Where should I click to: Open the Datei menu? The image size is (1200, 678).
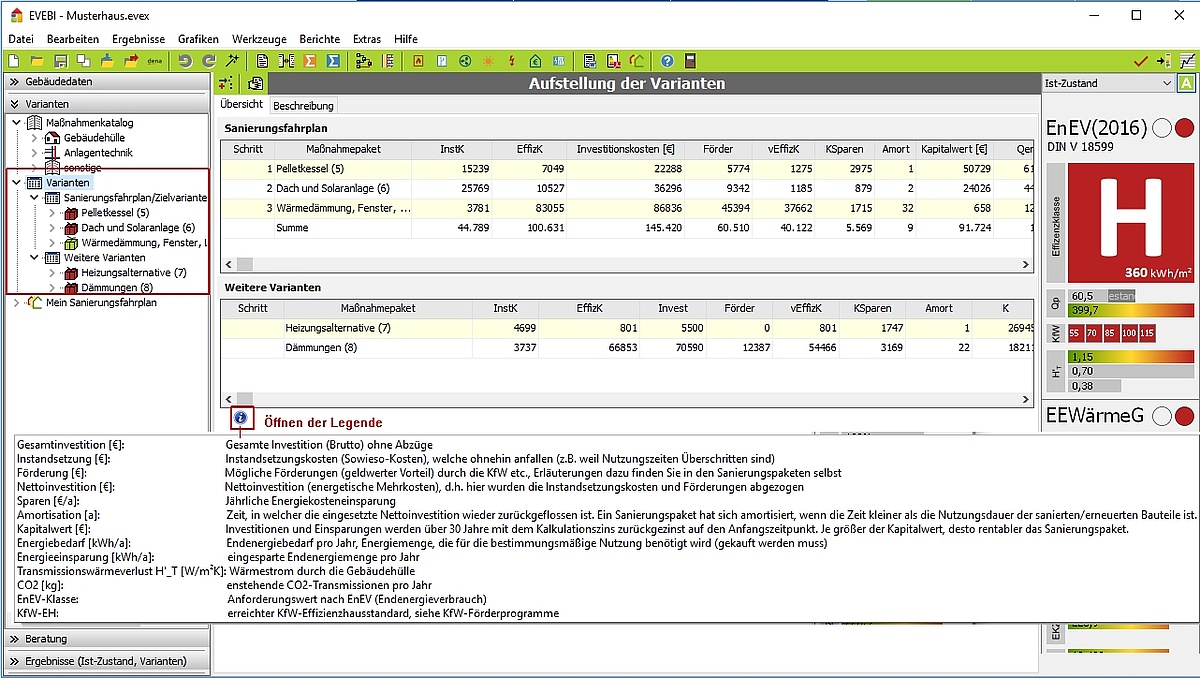click(x=21, y=39)
